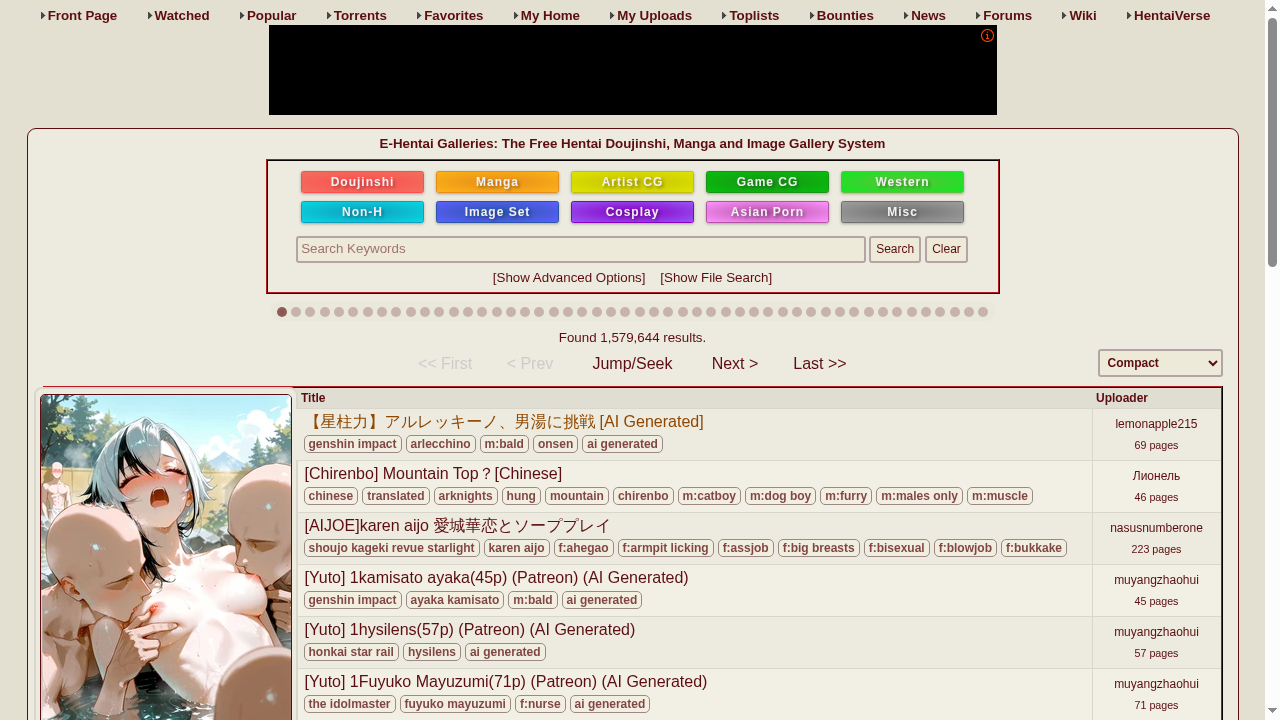Open the Front Page menu item
The height and width of the screenshot is (720, 1280).
82,16
